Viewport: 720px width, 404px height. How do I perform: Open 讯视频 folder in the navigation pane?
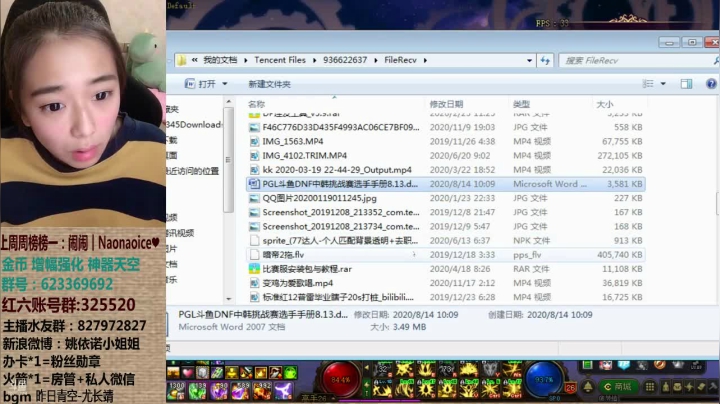pyautogui.click(x=180, y=233)
